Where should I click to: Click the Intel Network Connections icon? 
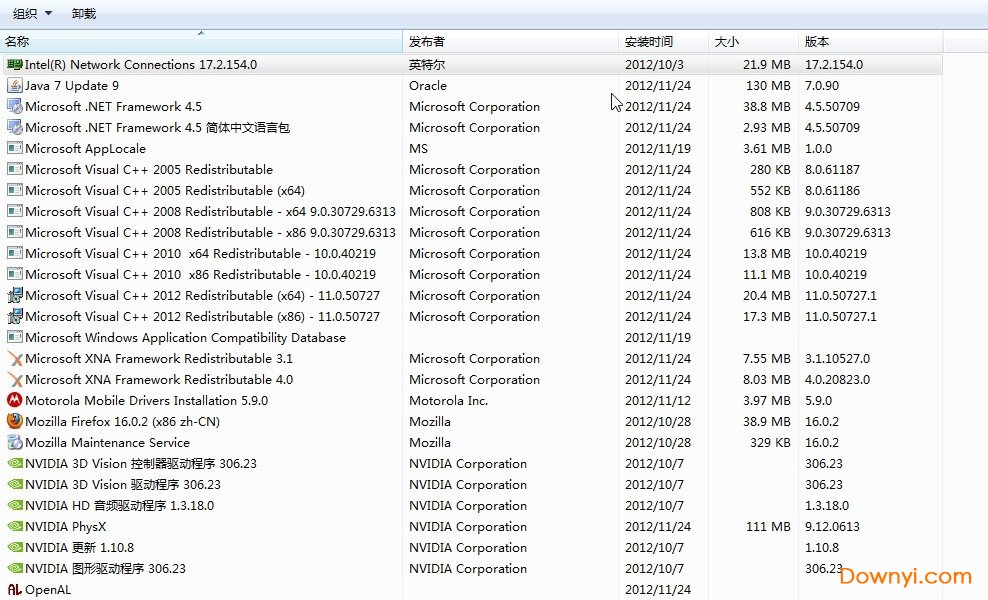click(x=15, y=64)
